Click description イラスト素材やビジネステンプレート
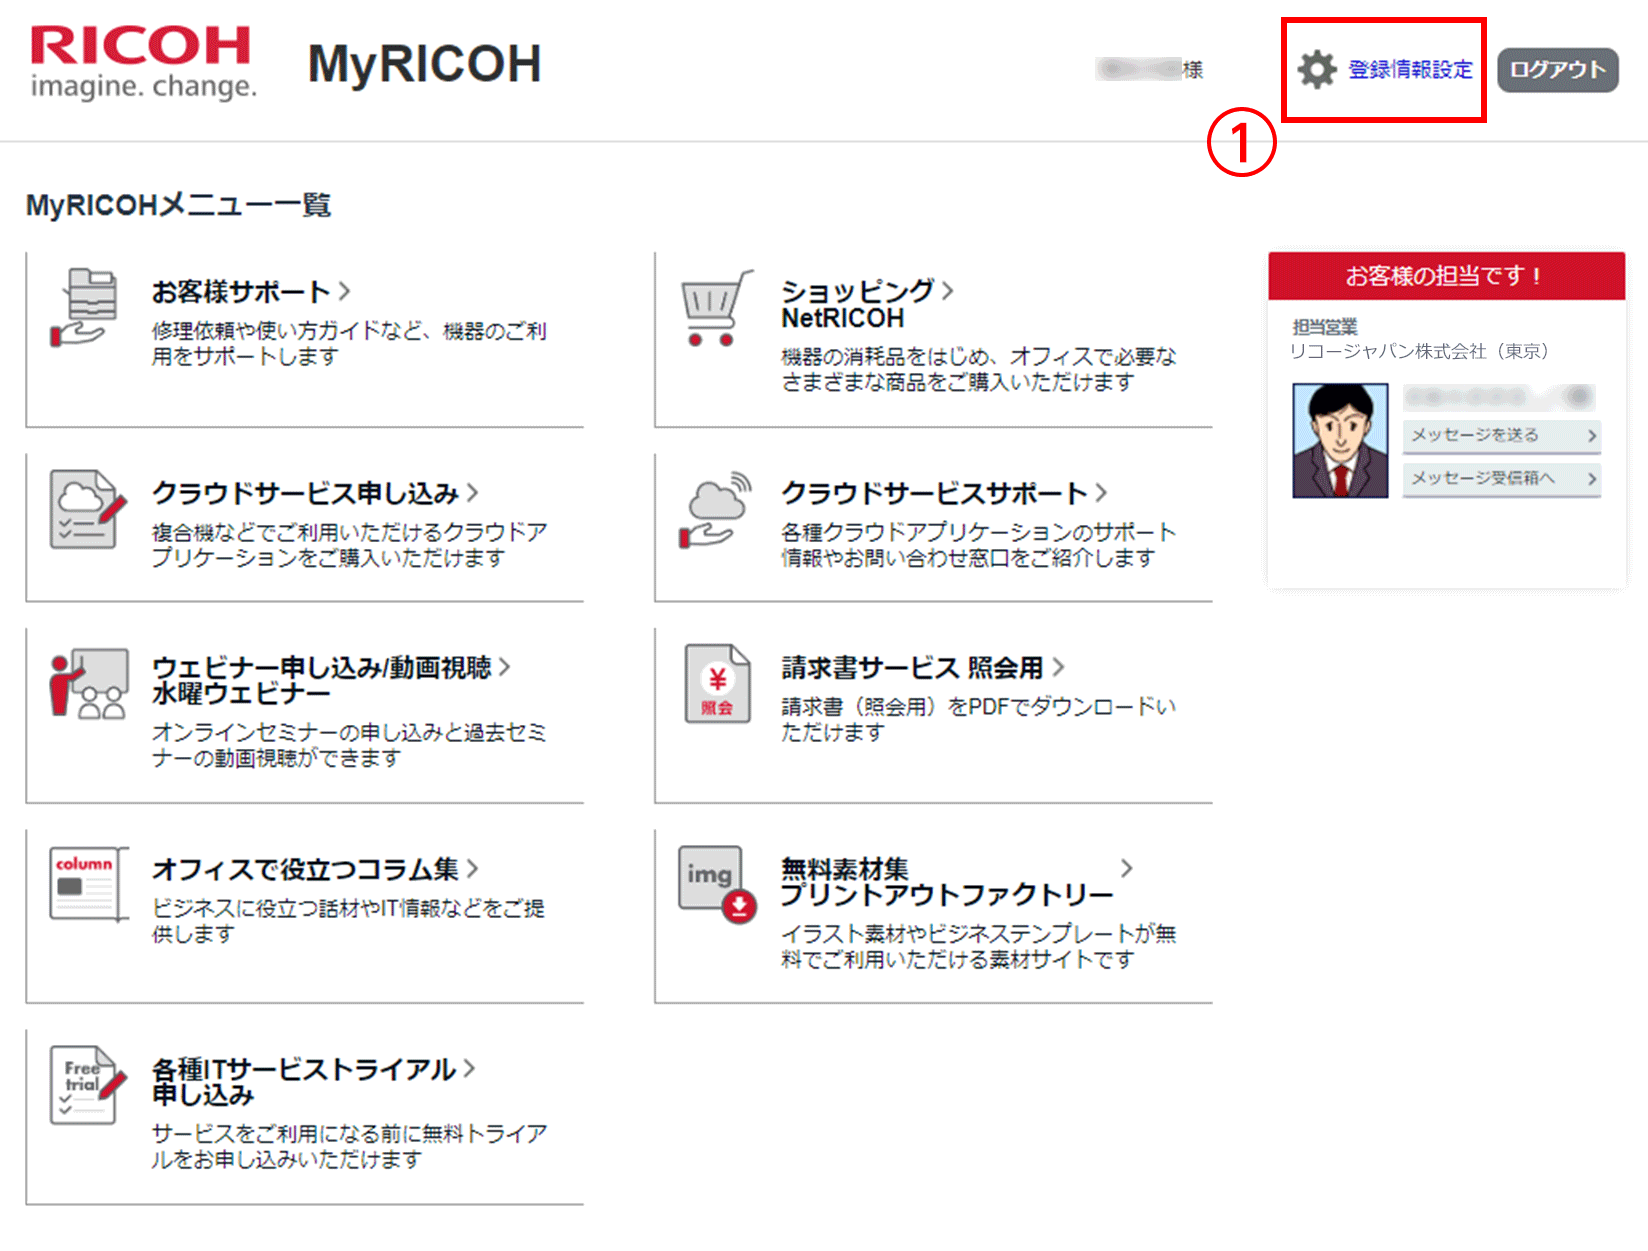Viewport: 1648px width, 1251px height. [x=978, y=947]
